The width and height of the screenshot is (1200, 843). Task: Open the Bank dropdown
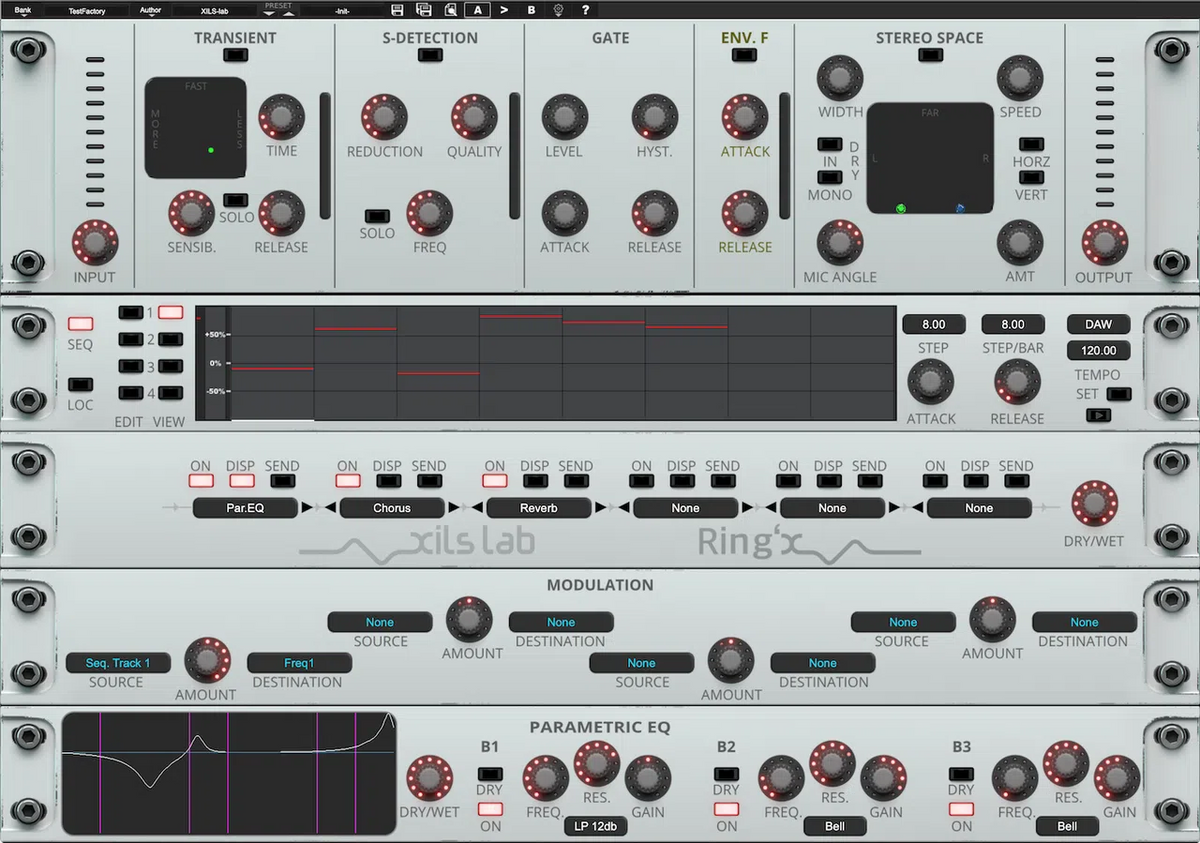22,9
